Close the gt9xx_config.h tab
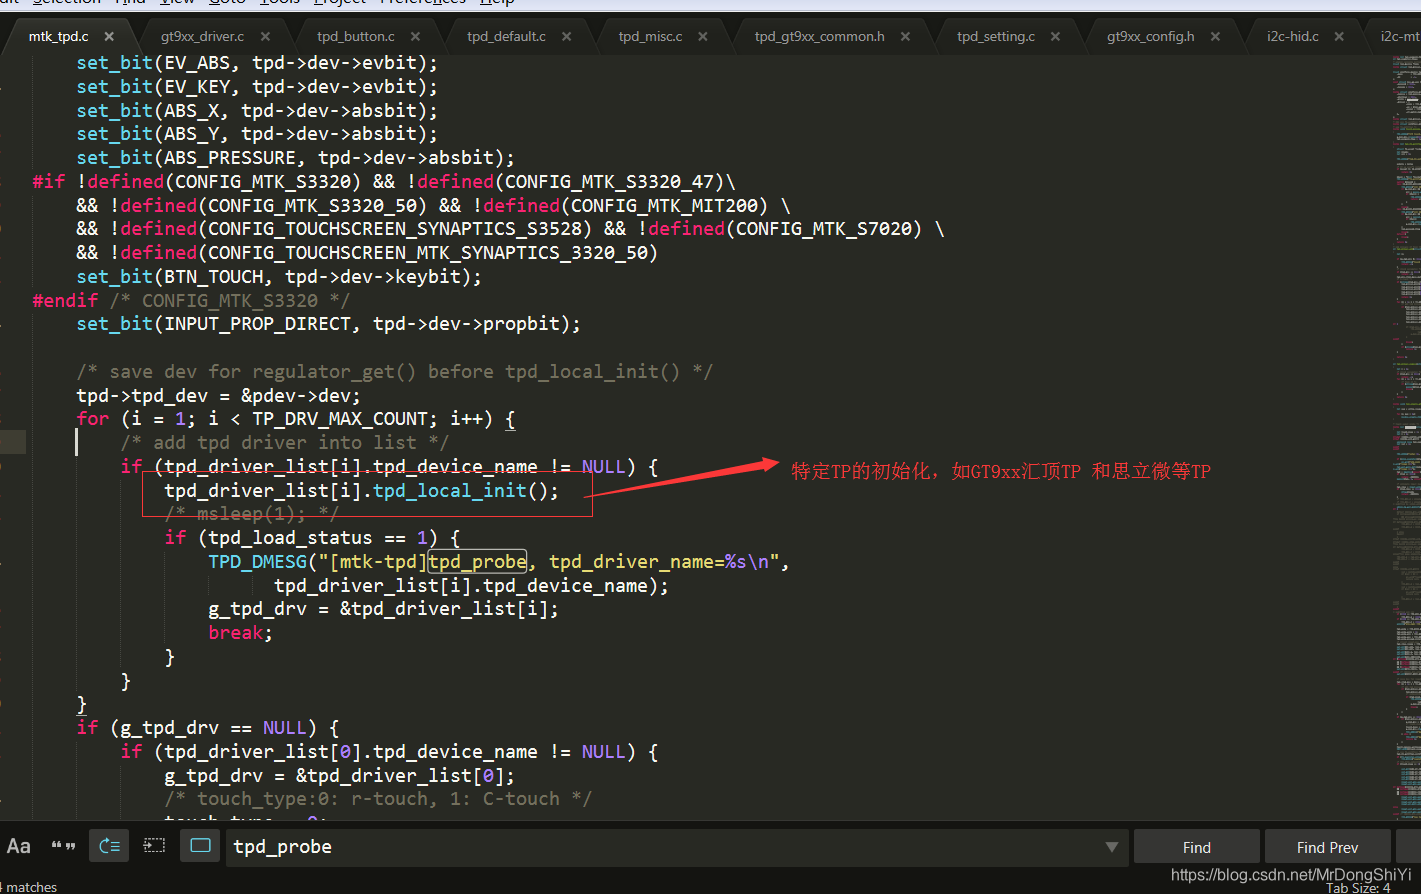This screenshot has width=1421, height=894. (1215, 36)
